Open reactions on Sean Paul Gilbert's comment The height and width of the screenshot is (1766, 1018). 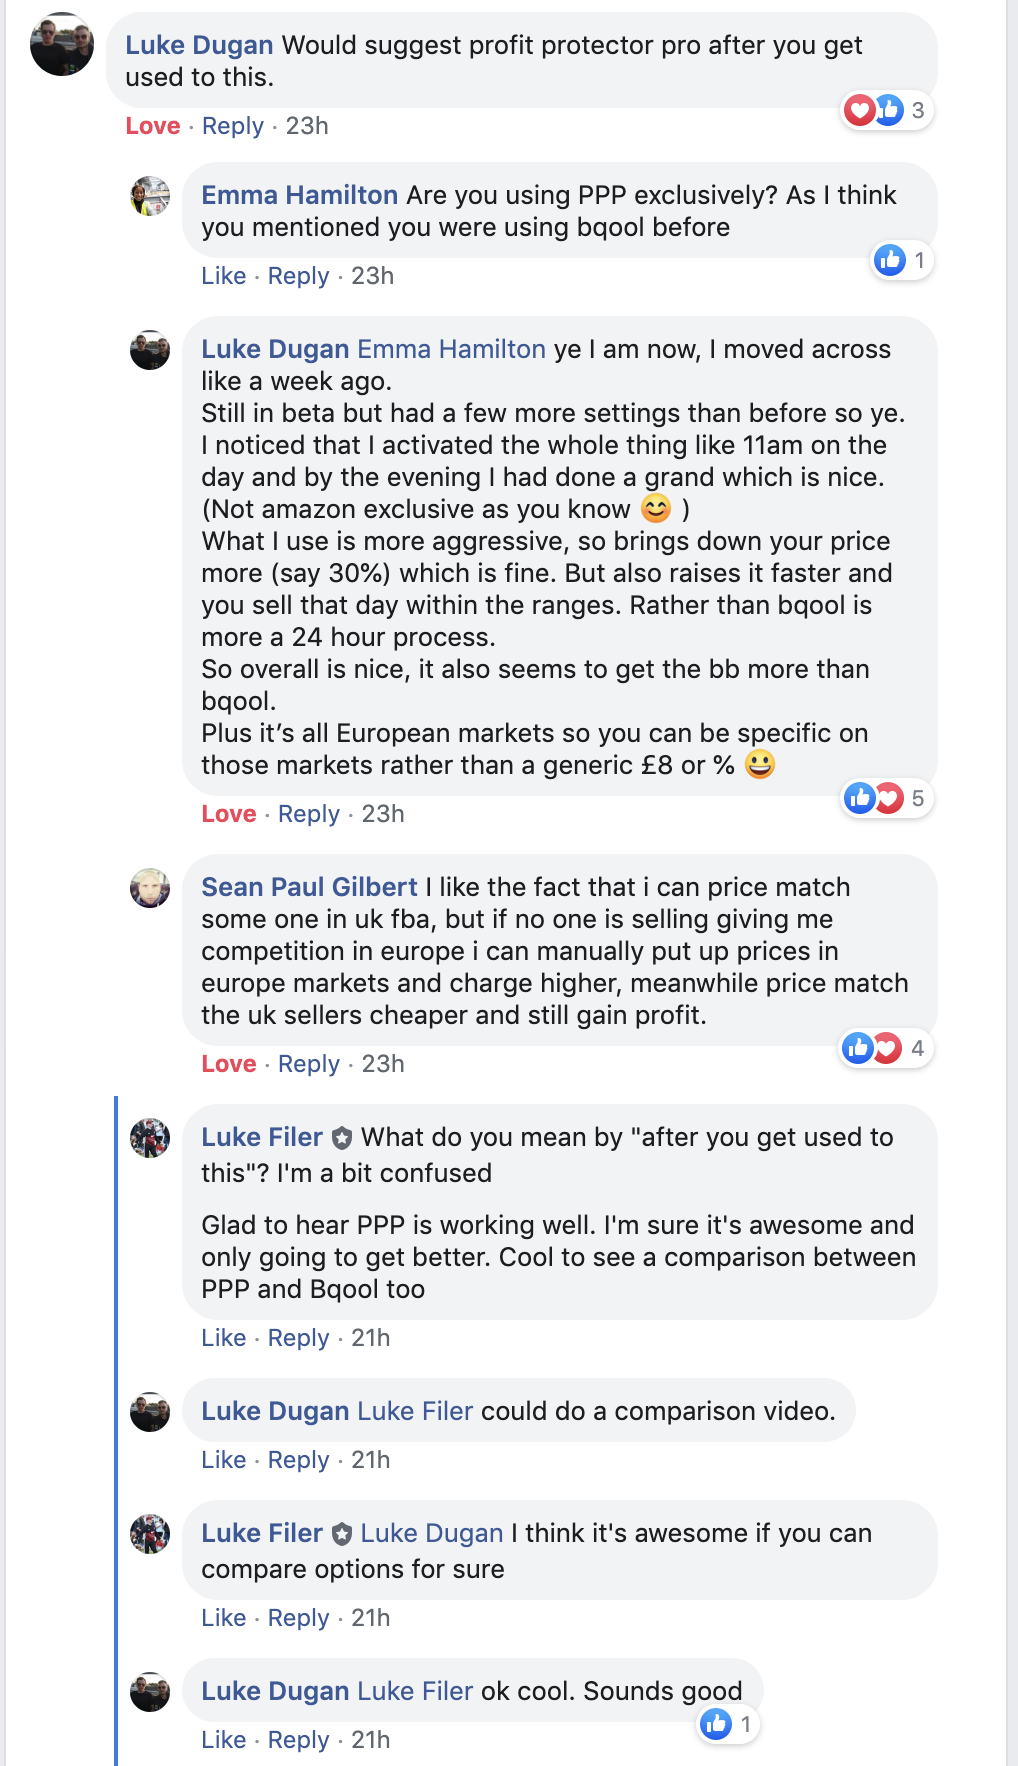pyautogui.click(x=884, y=1048)
